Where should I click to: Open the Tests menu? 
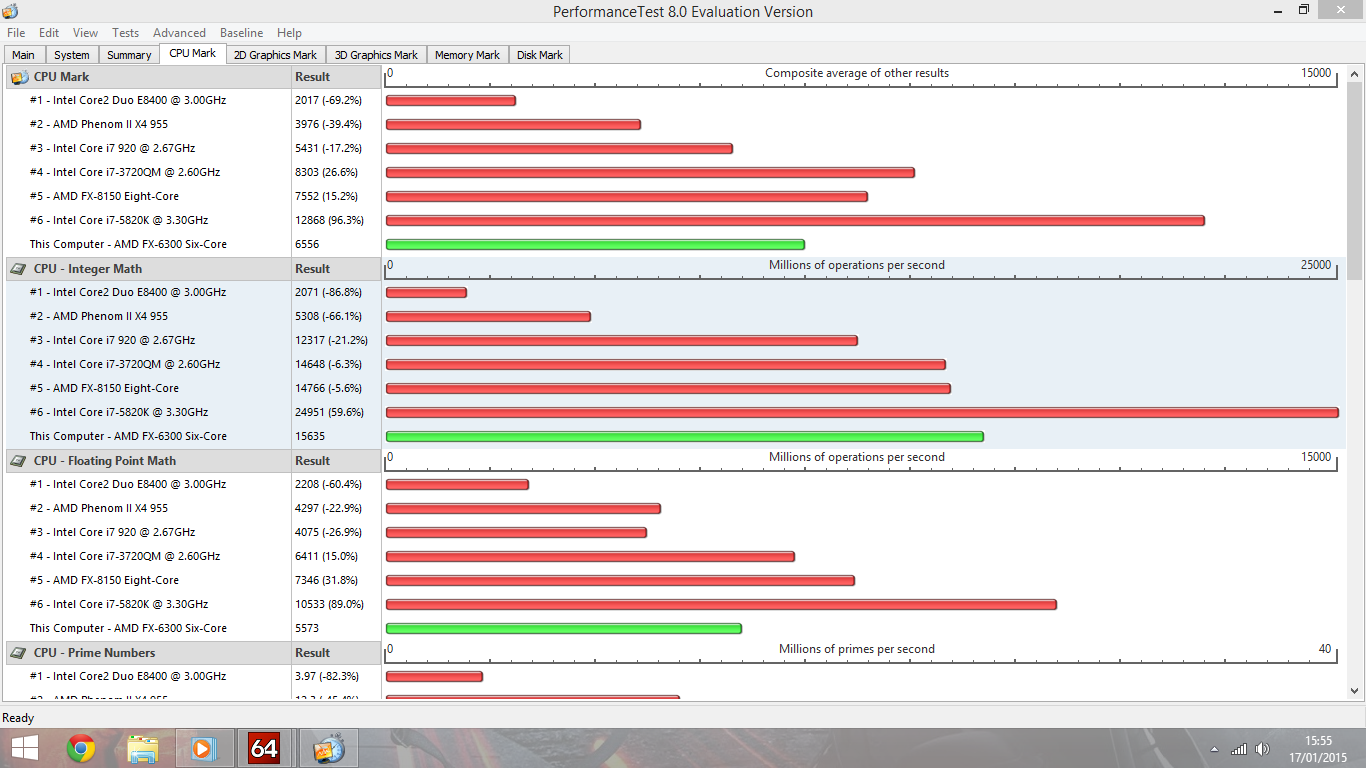pos(126,33)
